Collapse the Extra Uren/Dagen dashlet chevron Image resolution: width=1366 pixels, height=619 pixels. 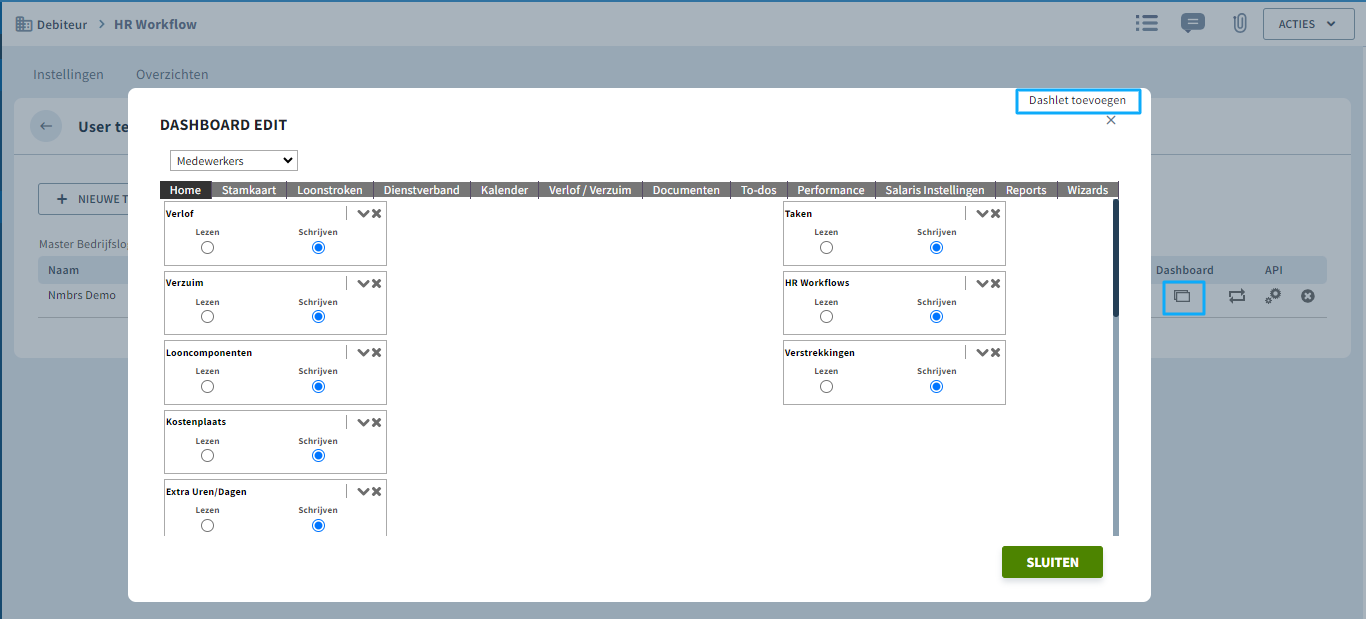pos(363,491)
